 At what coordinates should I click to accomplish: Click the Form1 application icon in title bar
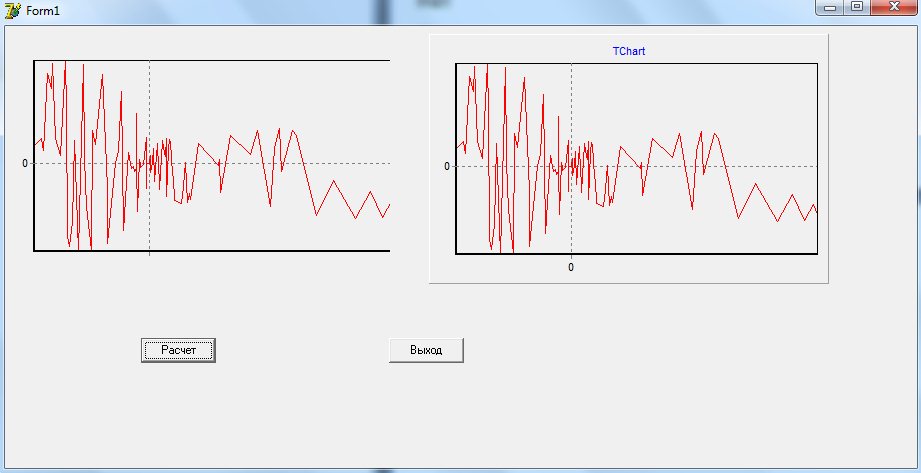click(x=12, y=10)
